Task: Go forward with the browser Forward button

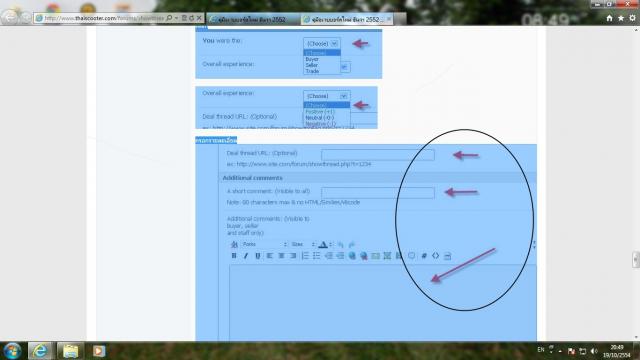Action: pos(26,18)
